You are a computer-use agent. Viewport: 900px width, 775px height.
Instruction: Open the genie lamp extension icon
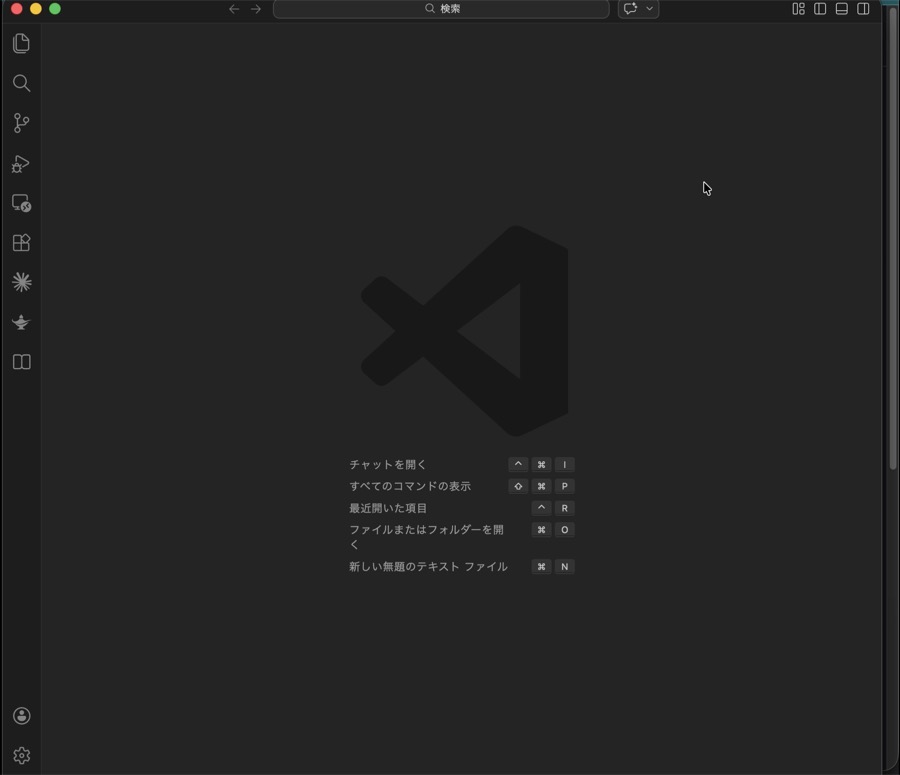click(21, 322)
